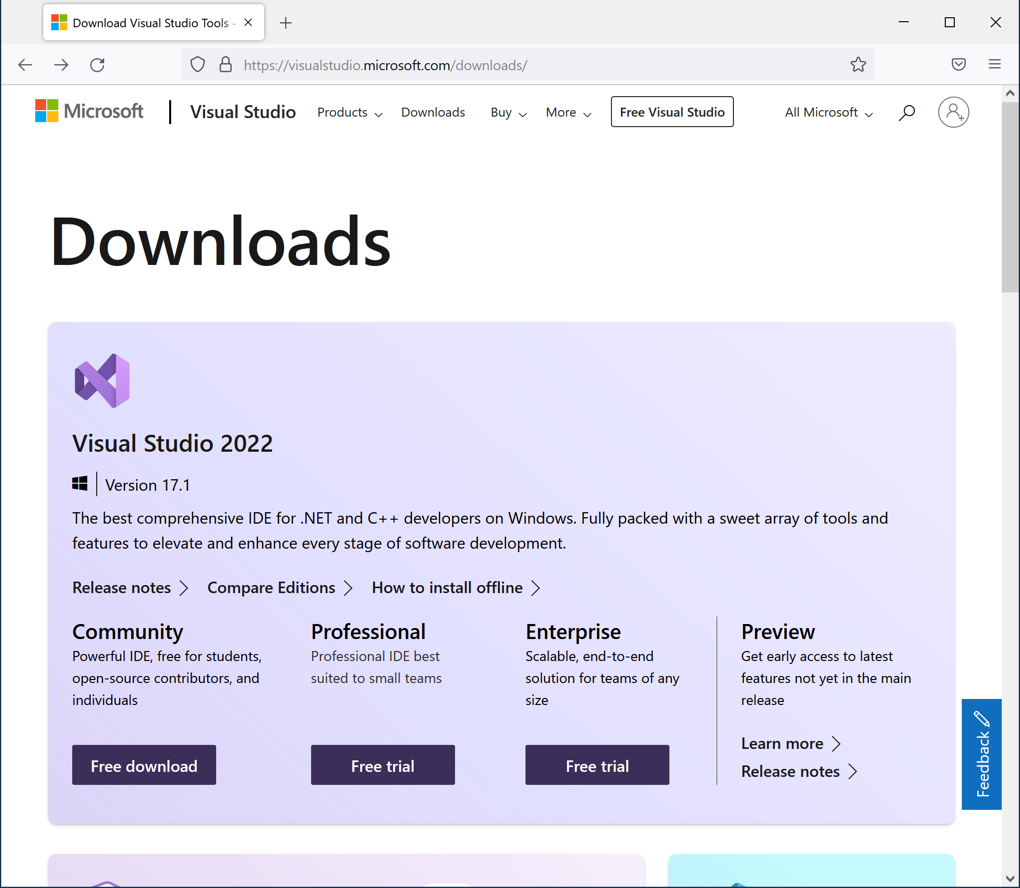This screenshot has height=888, width=1020.
Task: Open the Preview Learn more link
Action: pos(791,744)
